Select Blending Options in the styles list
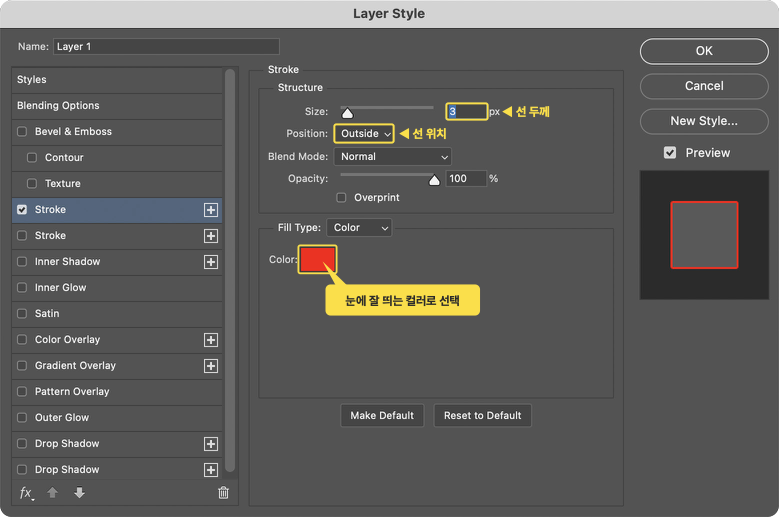This screenshot has height=517, width=779. [117, 106]
